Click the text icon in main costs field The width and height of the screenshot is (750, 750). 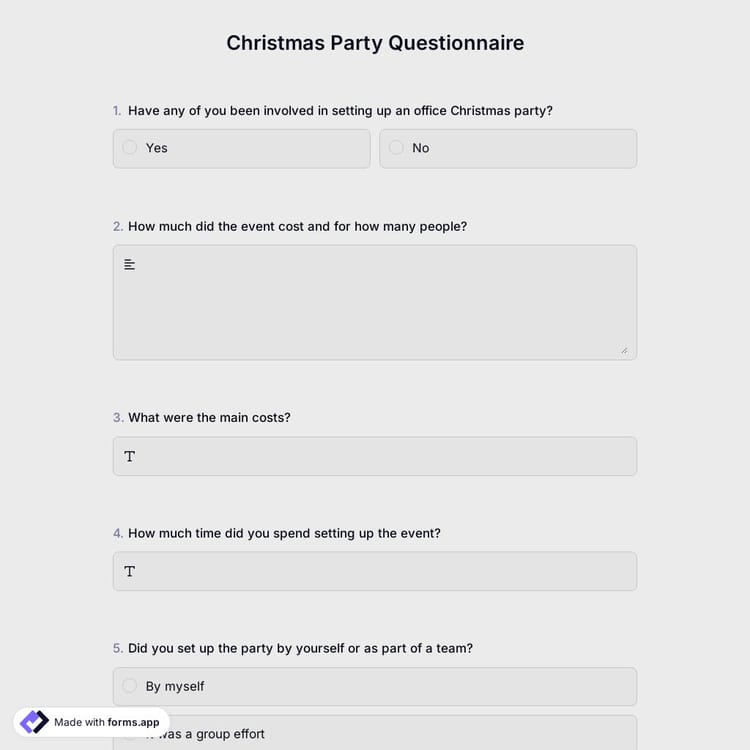(x=130, y=456)
